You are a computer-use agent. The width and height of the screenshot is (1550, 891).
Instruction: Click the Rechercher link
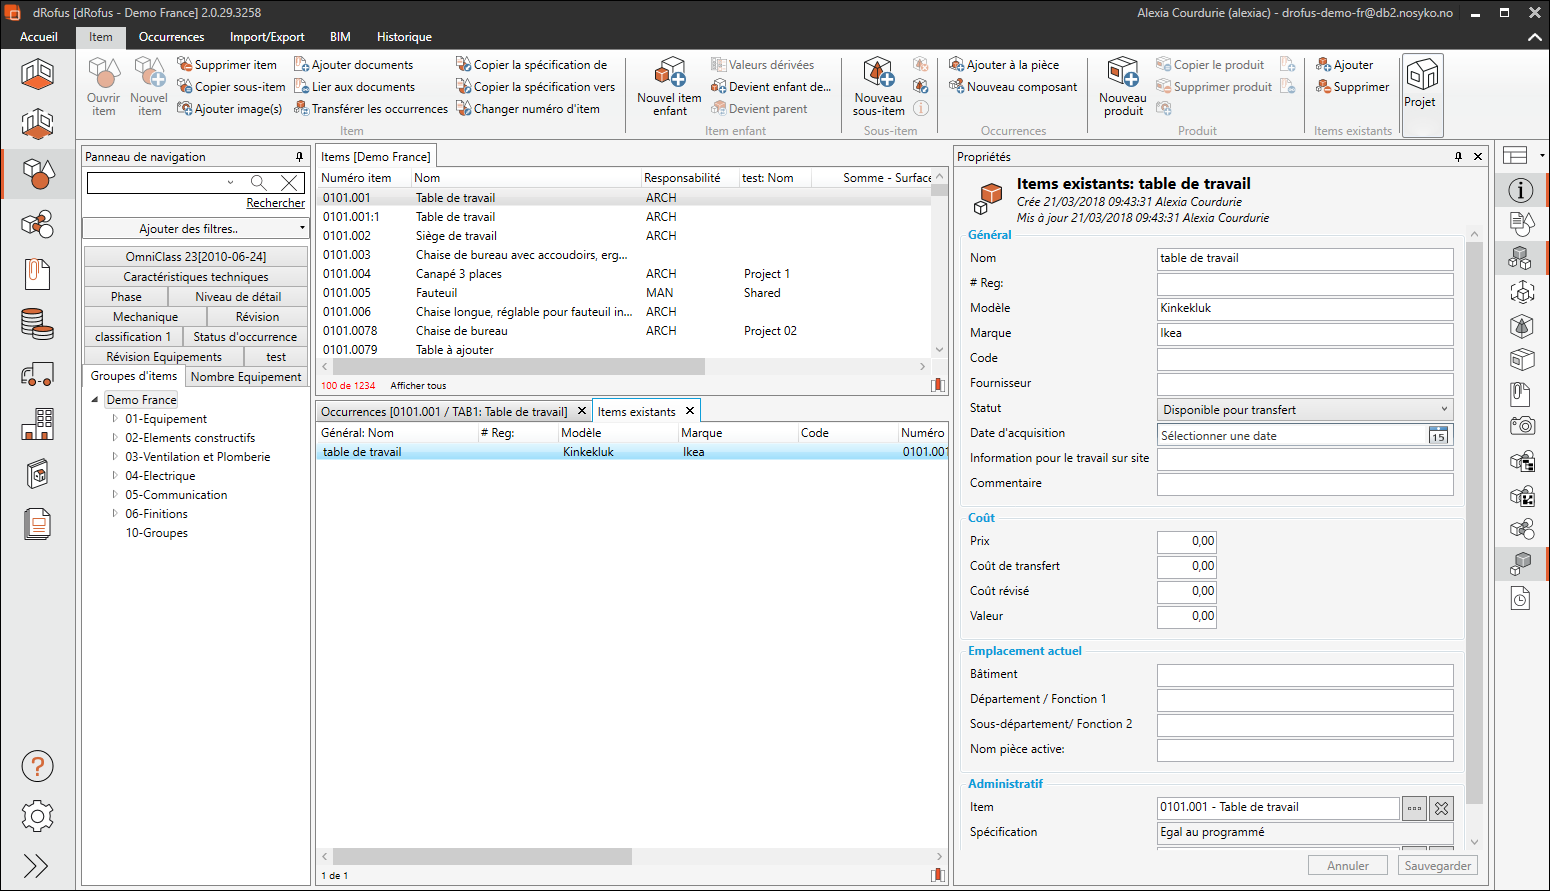[275, 203]
